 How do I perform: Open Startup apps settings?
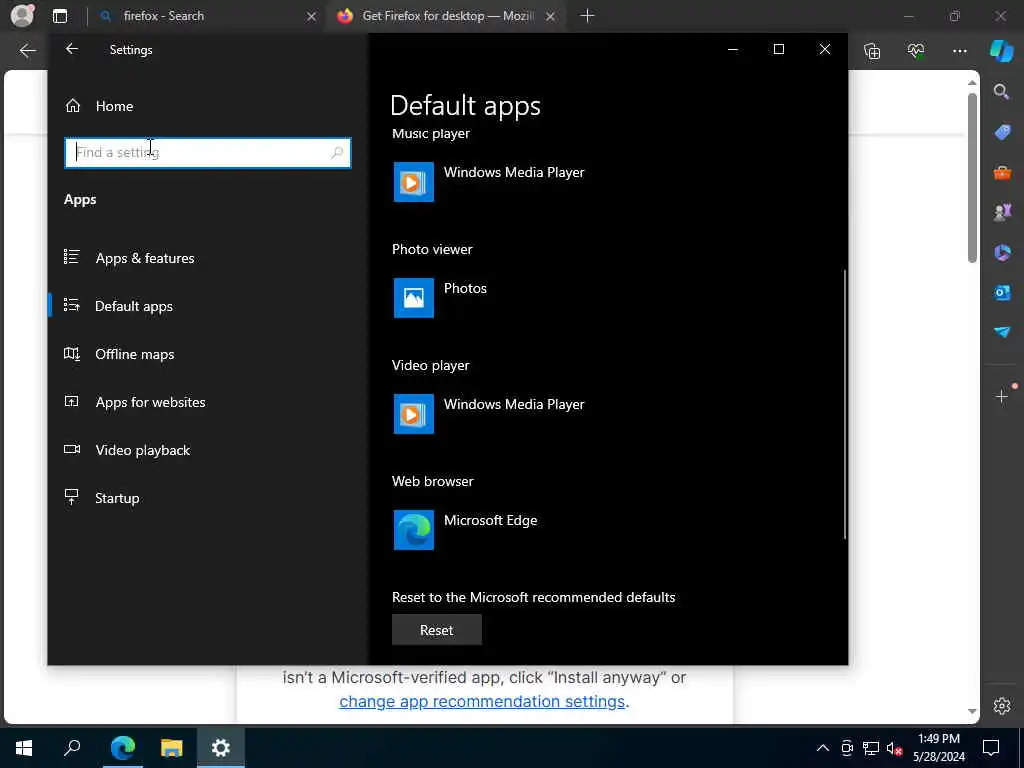point(117,498)
